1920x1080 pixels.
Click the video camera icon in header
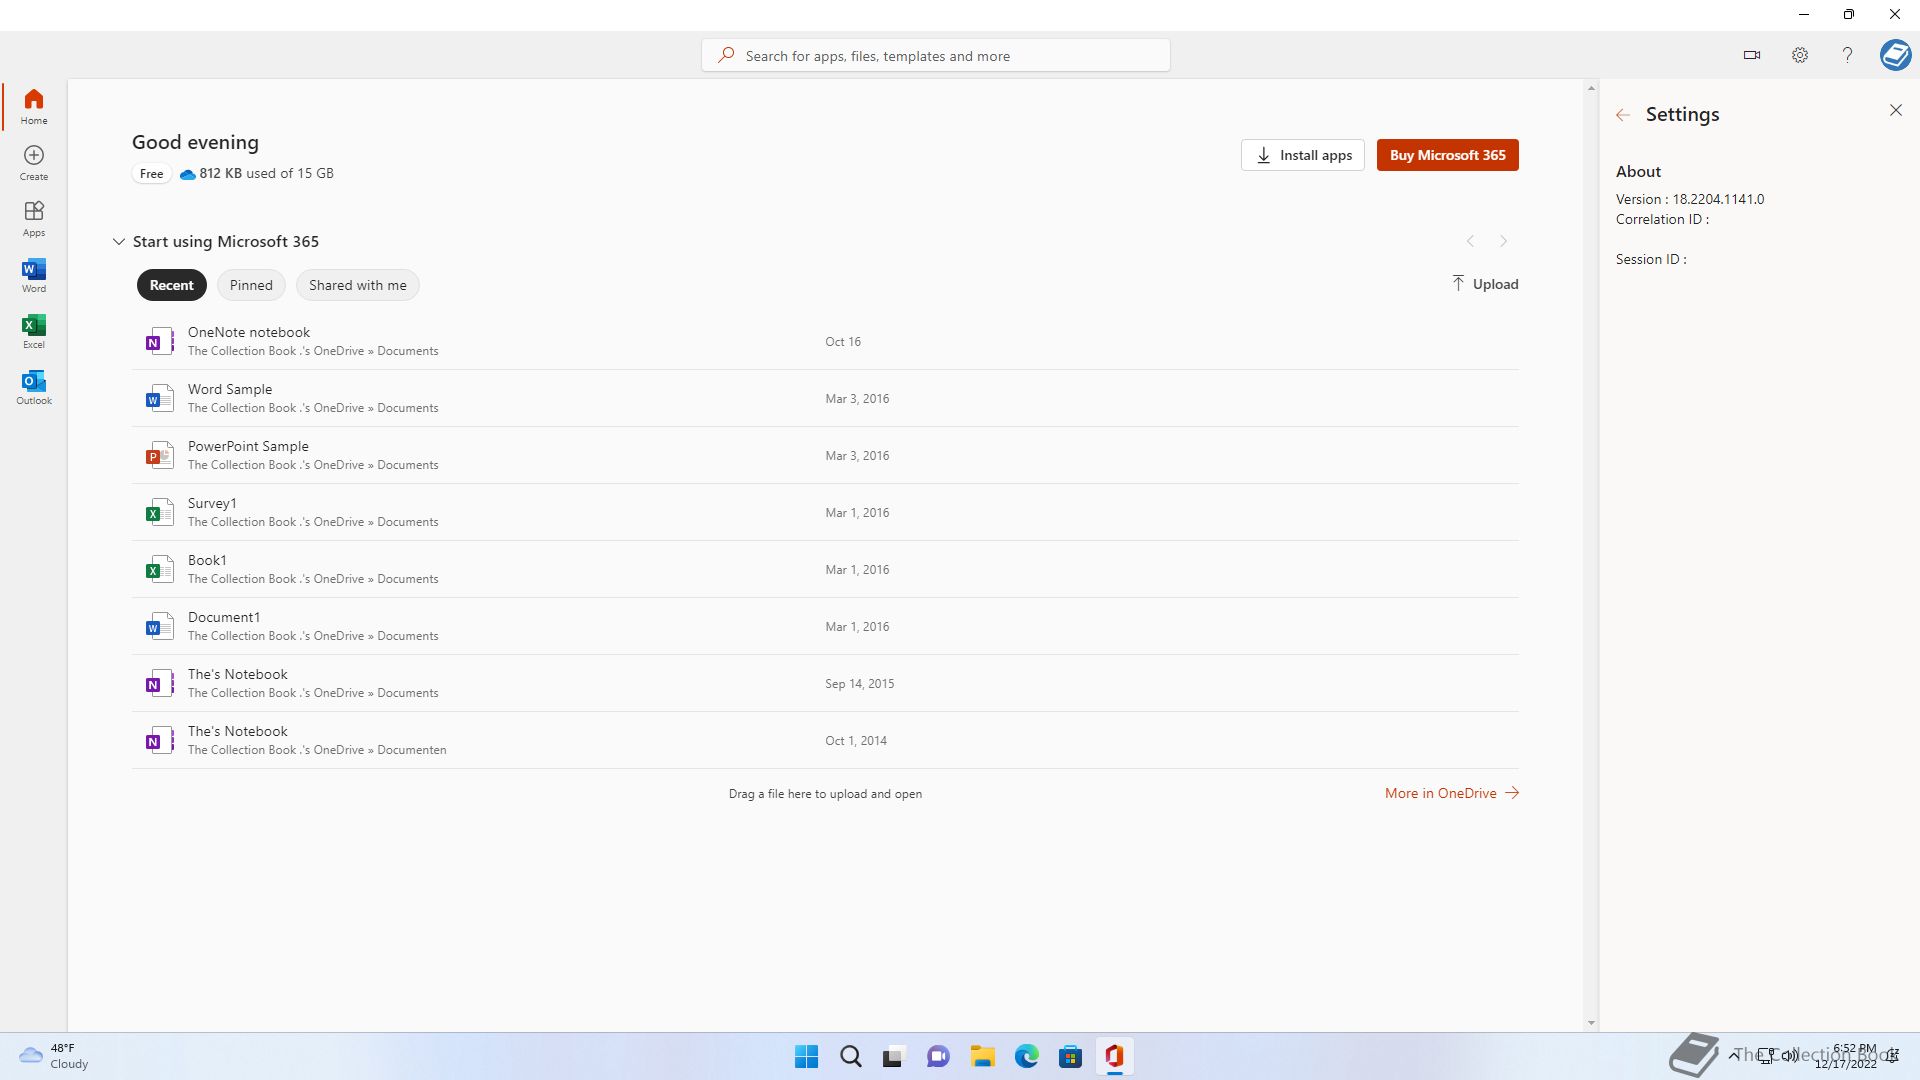(1752, 55)
